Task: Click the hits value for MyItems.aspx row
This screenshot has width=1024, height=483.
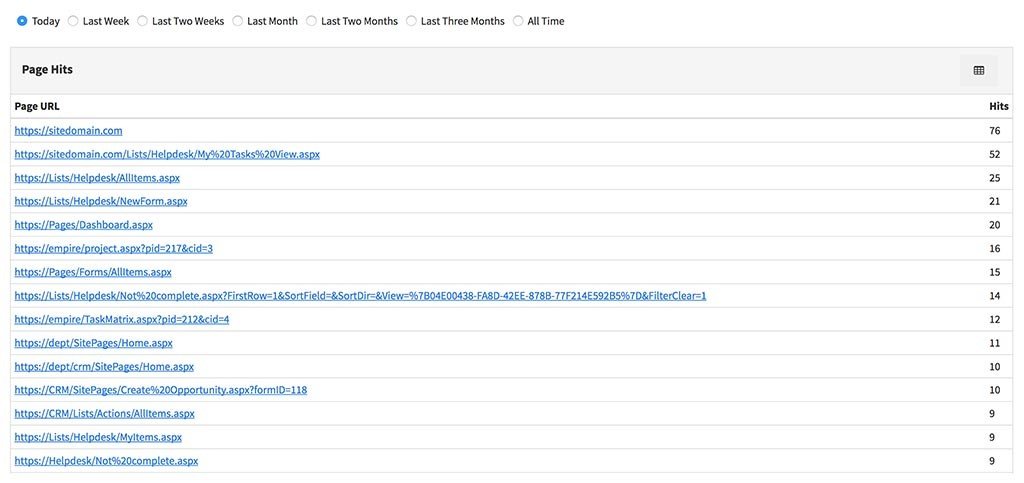Action: 992,437
